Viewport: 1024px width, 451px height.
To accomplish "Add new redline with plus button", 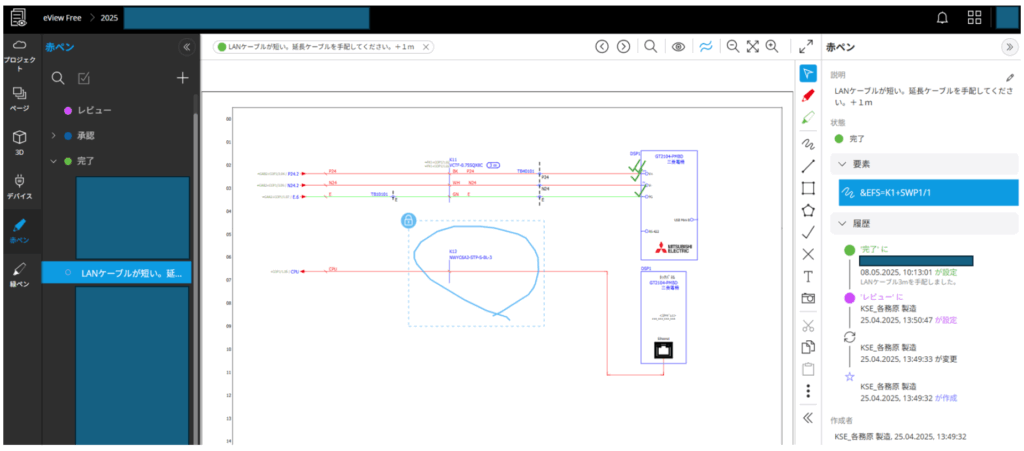I will (182, 78).
